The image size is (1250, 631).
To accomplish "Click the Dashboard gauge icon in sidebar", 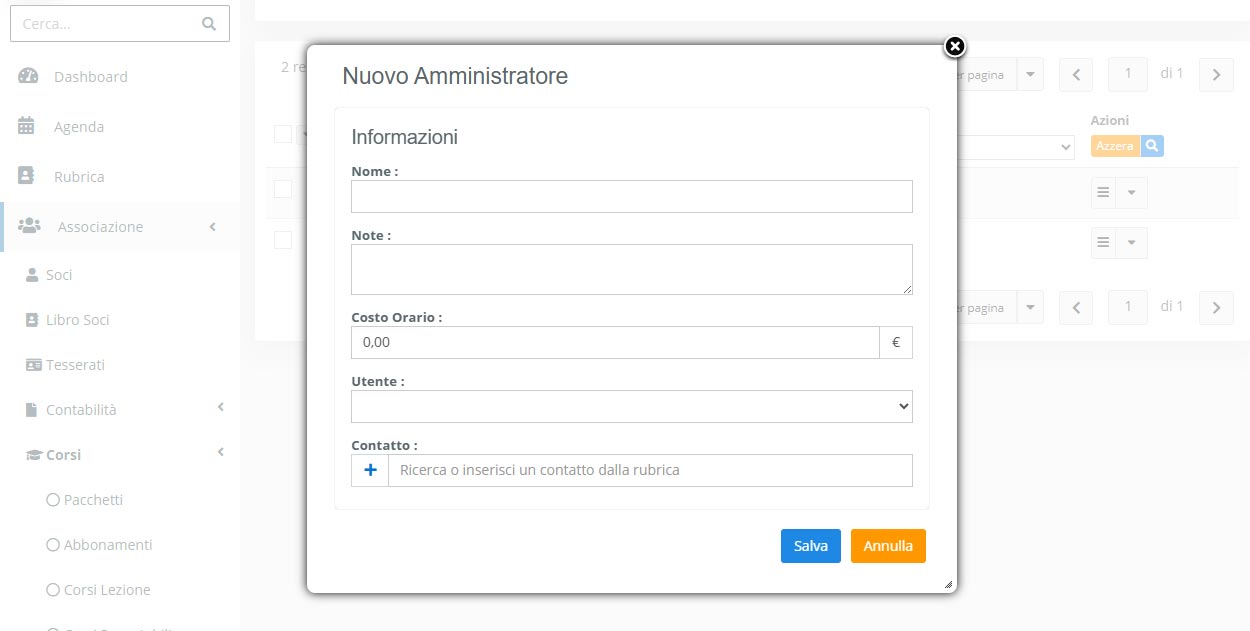I will click(x=28, y=77).
